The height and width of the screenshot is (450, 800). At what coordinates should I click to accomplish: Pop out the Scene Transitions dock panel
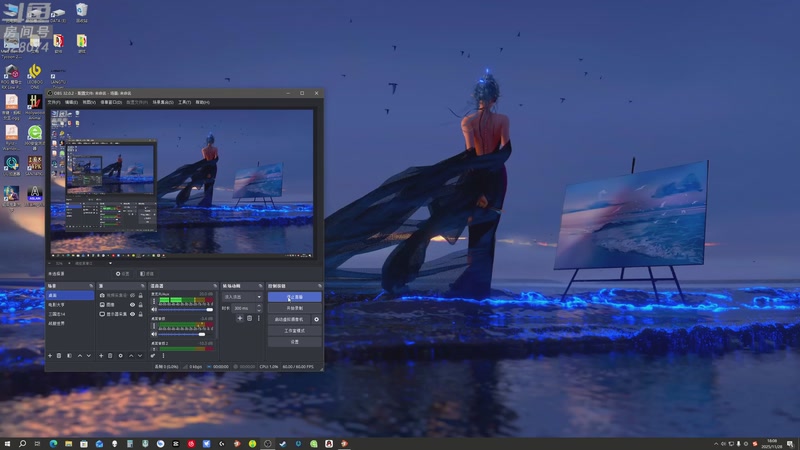[261, 286]
